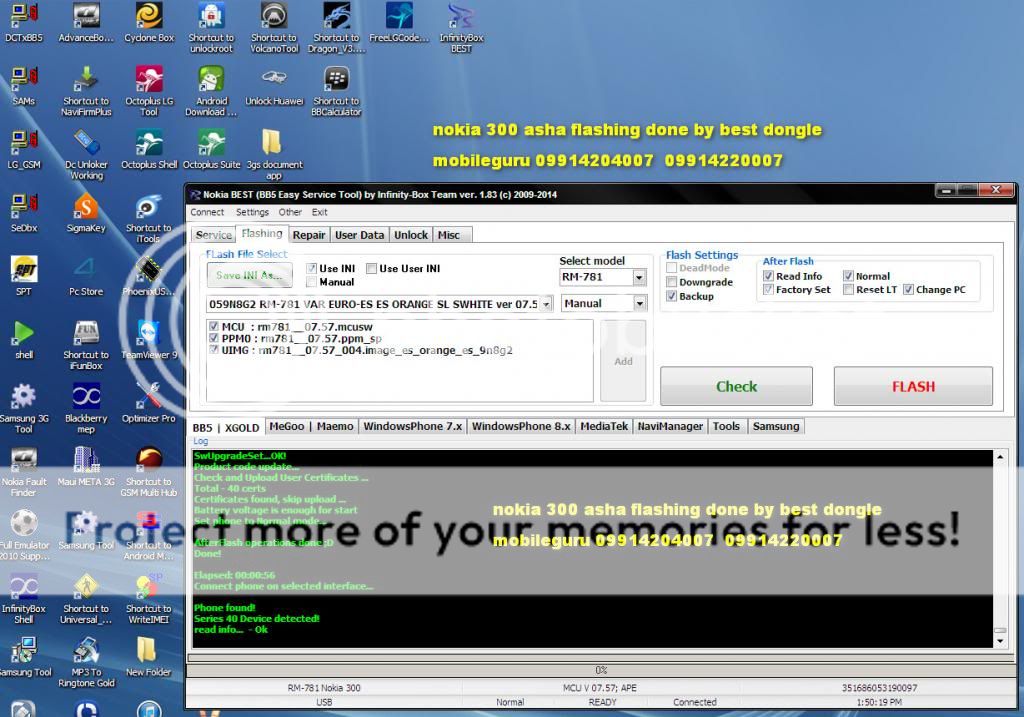Open the SPT desktop icon
Viewport: 1024px width, 717px height.
click(x=24, y=276)
